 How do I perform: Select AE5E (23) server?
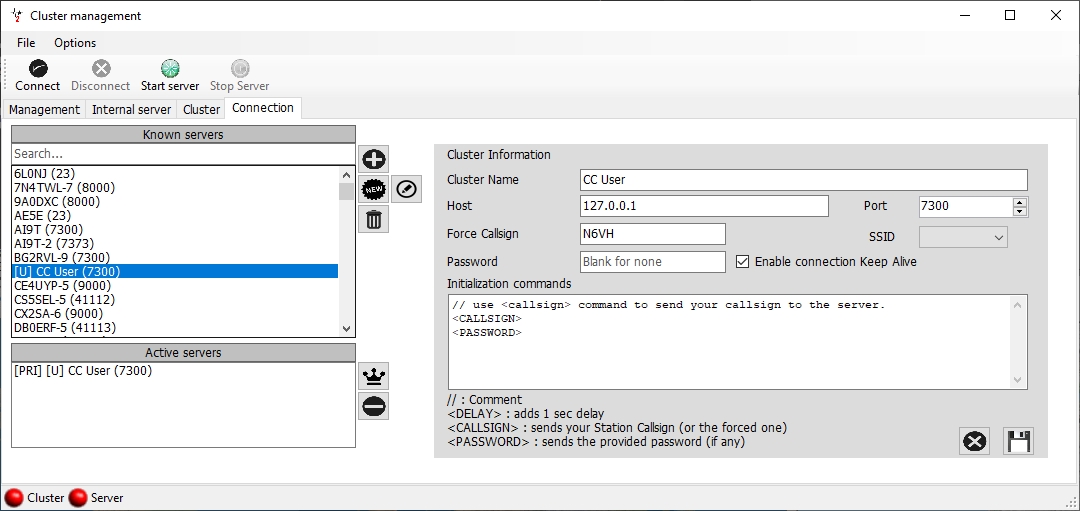click(175, 216)
